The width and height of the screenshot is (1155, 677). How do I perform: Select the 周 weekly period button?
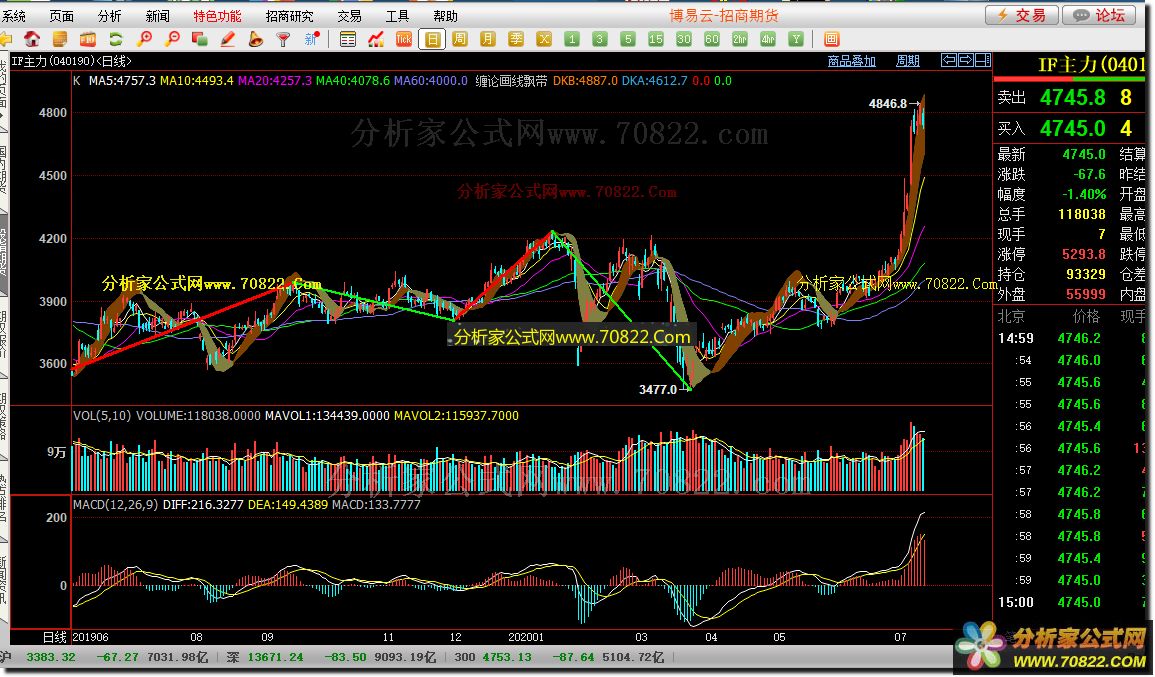pyautogui.click(x=460, y=39)
